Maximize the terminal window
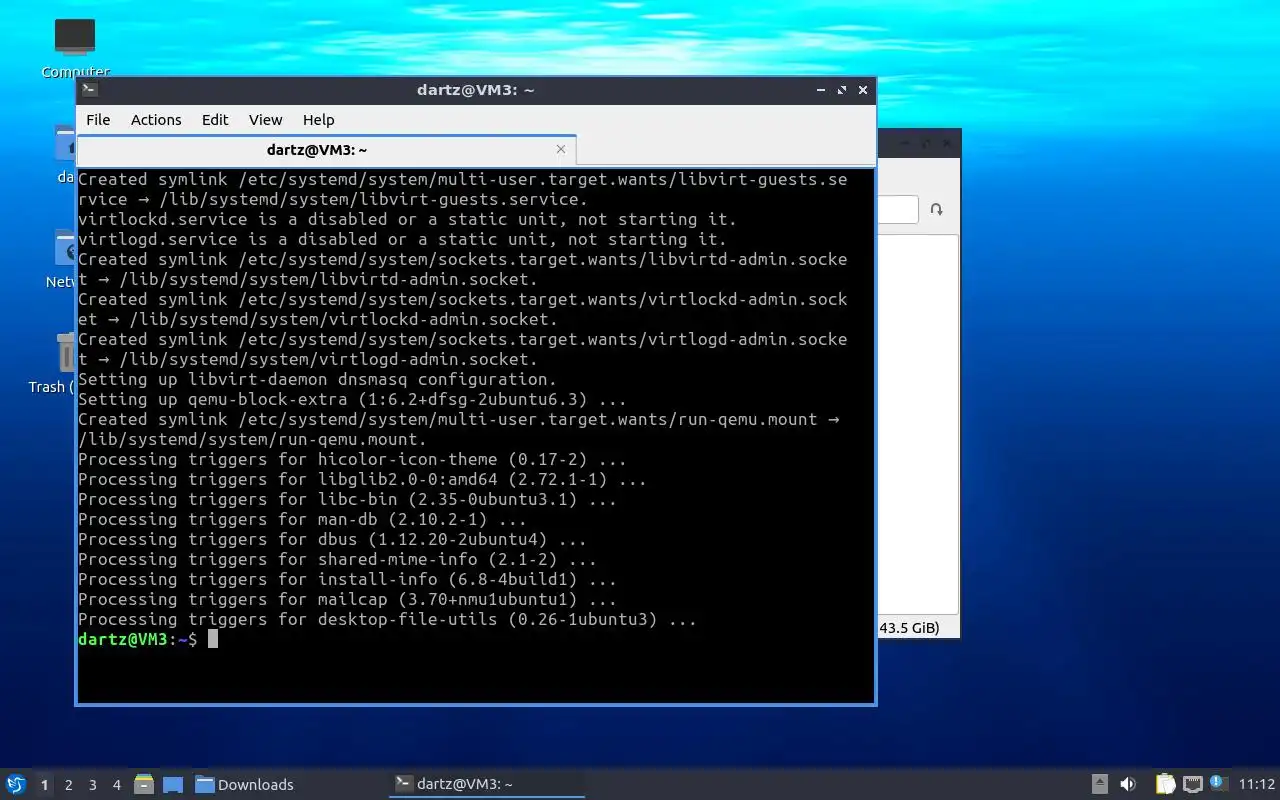The image size is (1280, 800). coord(842,90)
